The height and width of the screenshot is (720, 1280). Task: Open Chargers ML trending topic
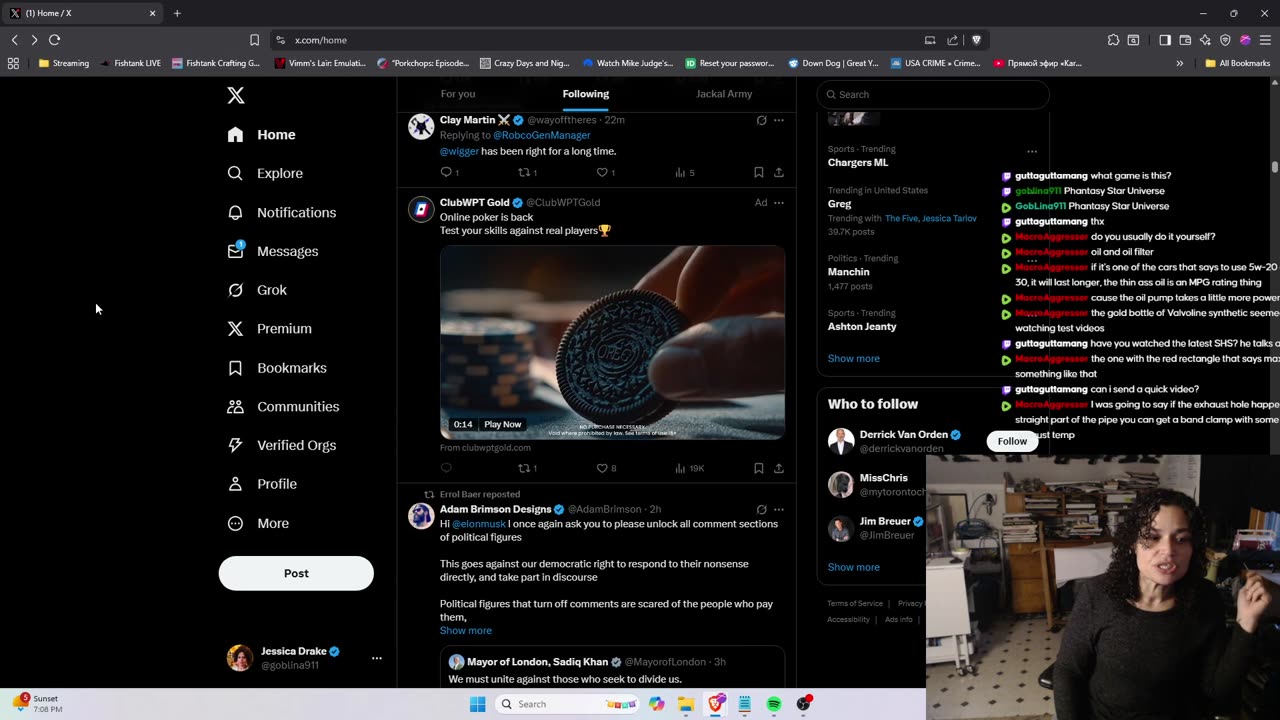coord(858,162)
